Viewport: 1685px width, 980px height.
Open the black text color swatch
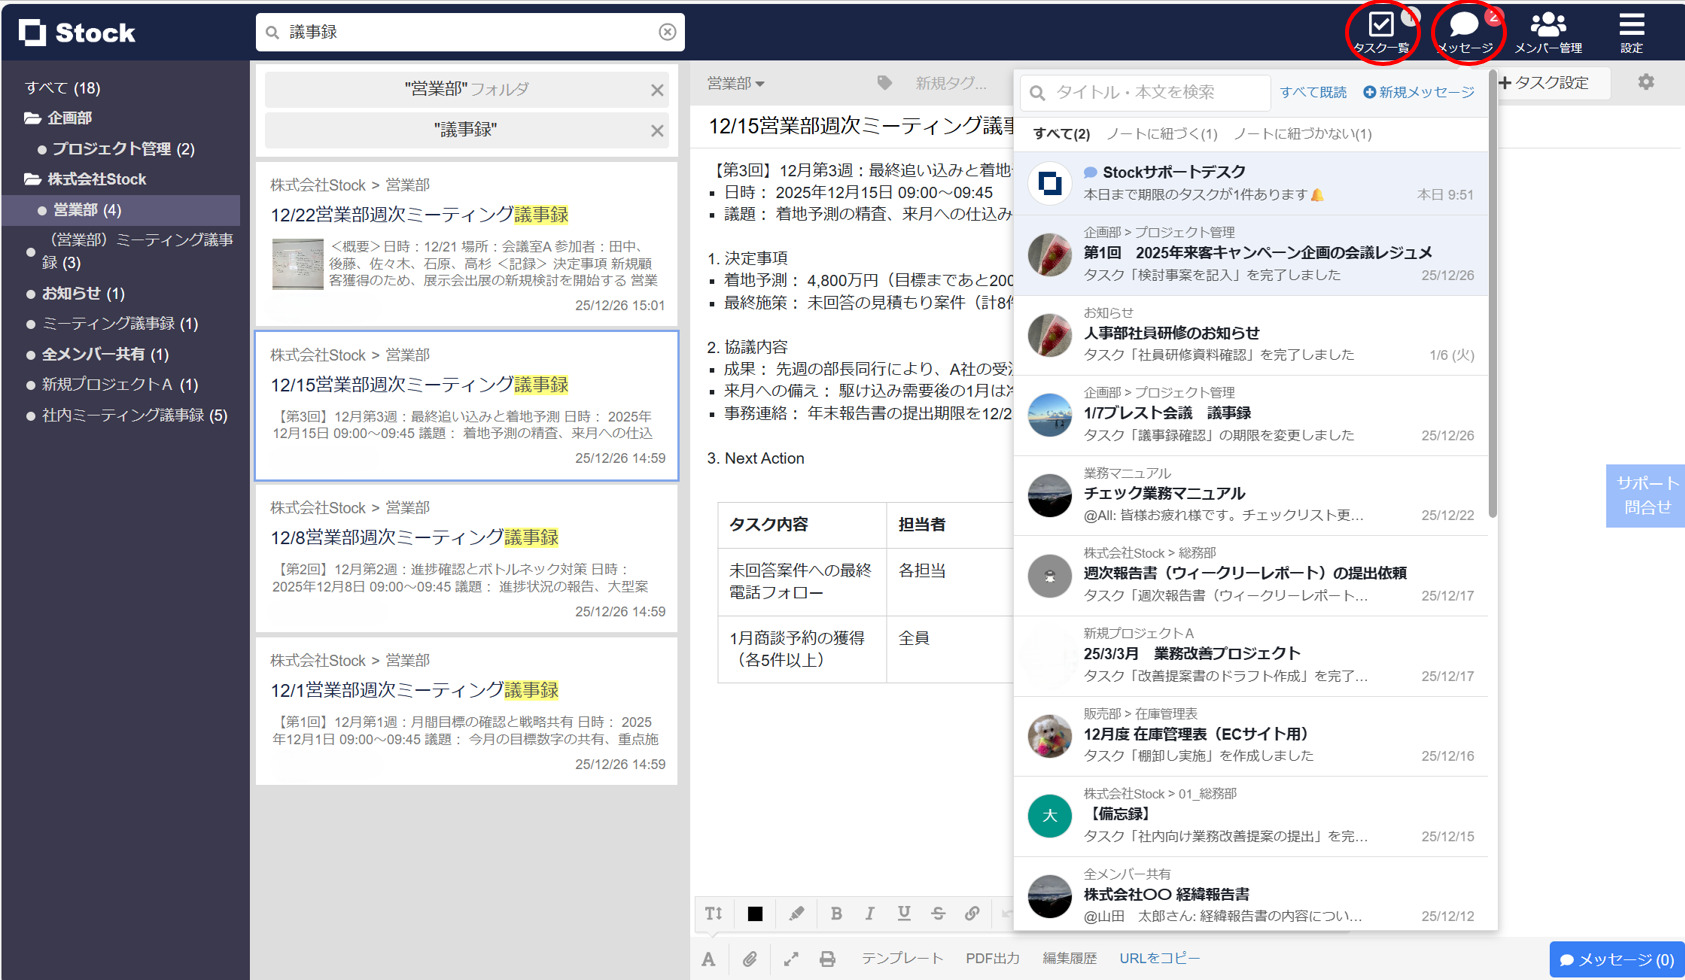754,913
